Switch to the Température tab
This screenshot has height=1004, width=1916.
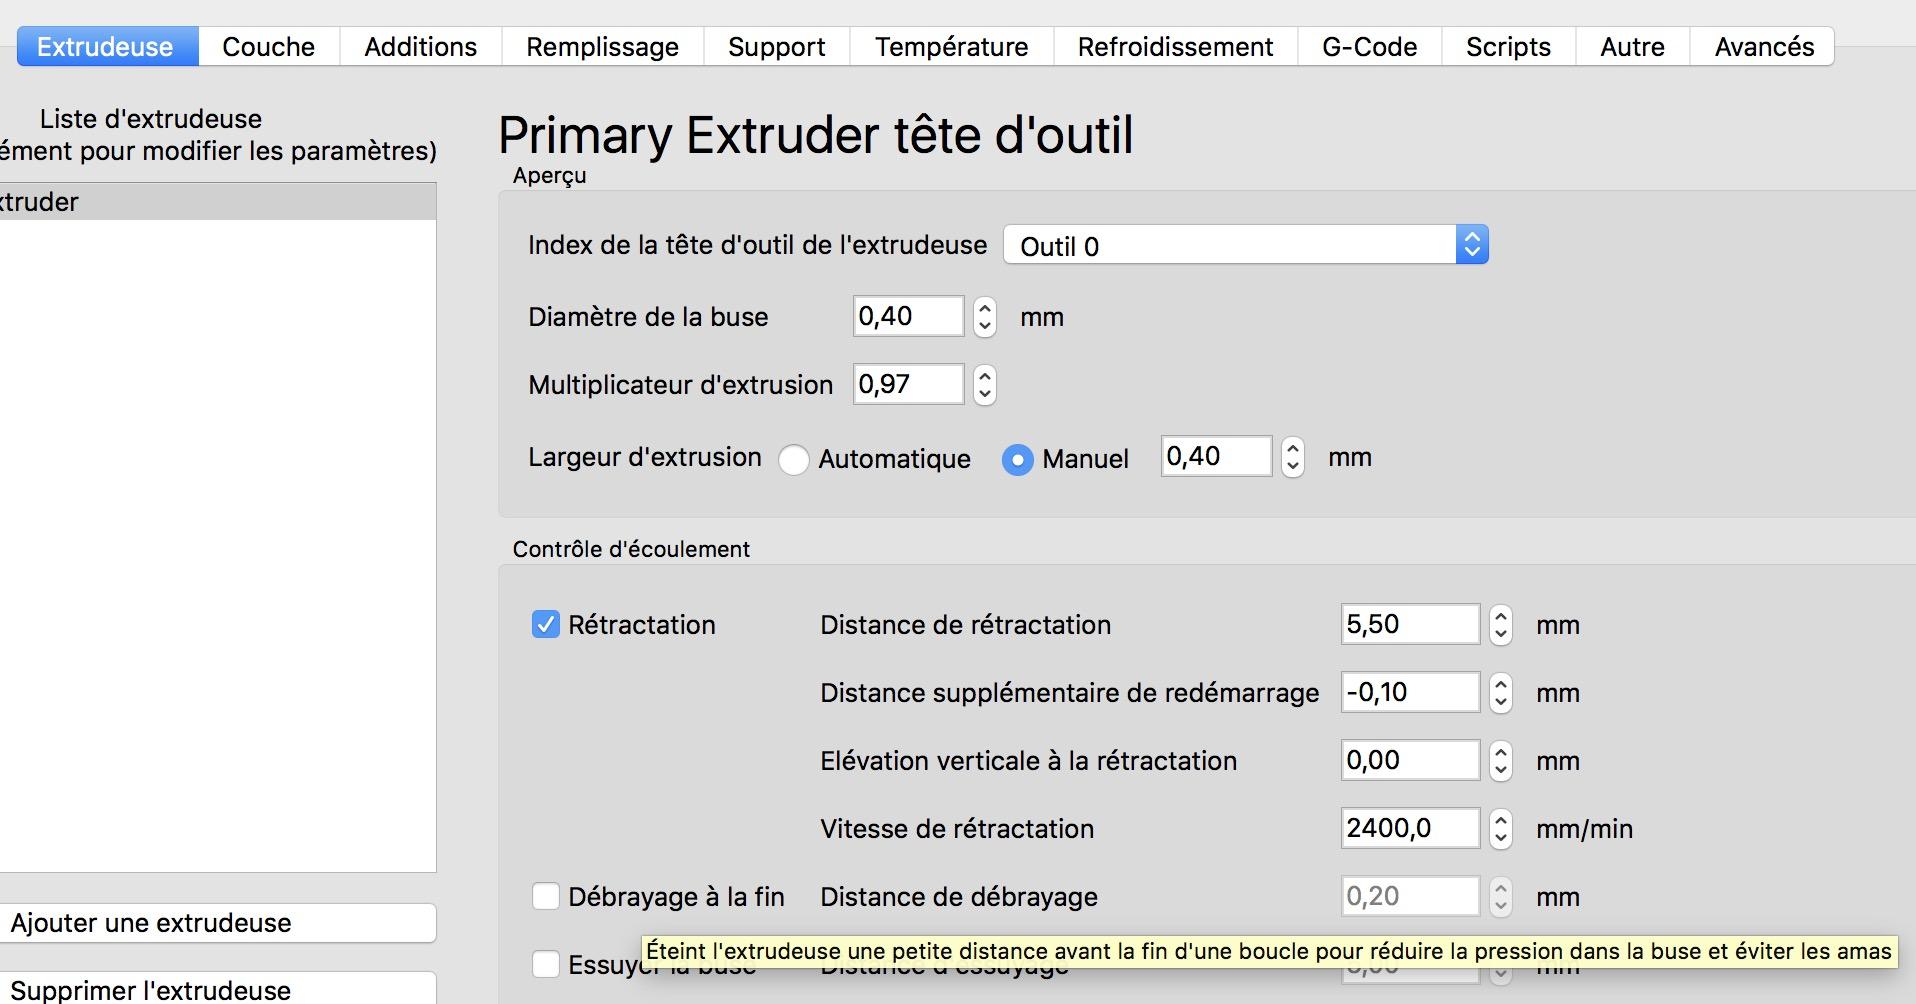(x=951, y=47)
